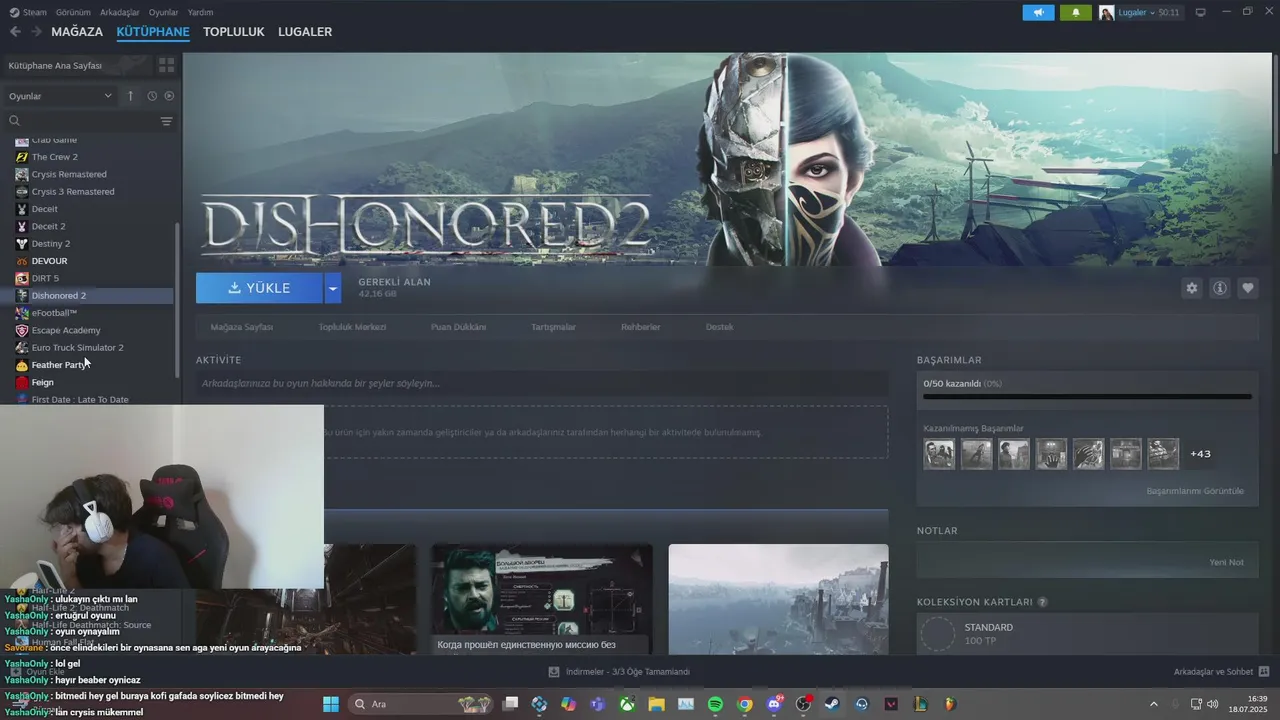Toggle the ready-to-play filter icon
The height and width of the screenshot is (720, 1280).
coord(169,96)
